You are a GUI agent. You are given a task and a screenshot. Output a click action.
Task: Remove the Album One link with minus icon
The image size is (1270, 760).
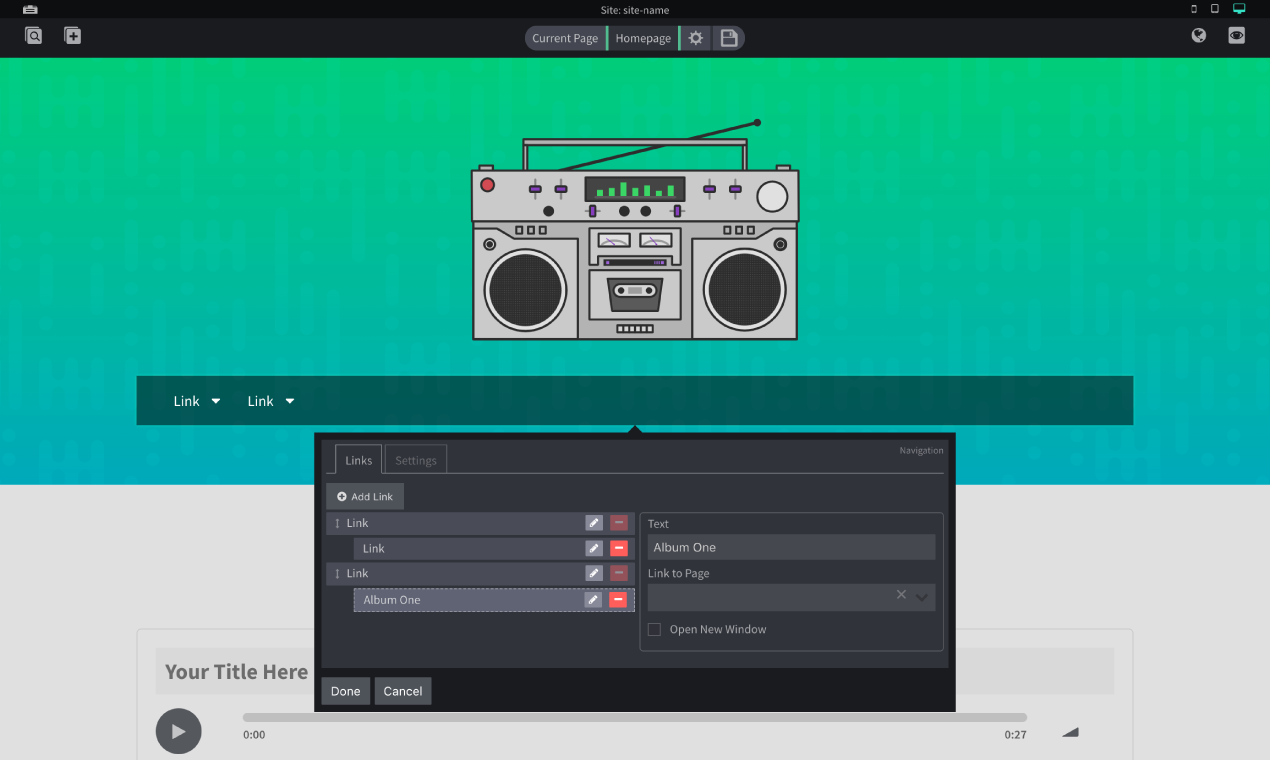point(619,600)
